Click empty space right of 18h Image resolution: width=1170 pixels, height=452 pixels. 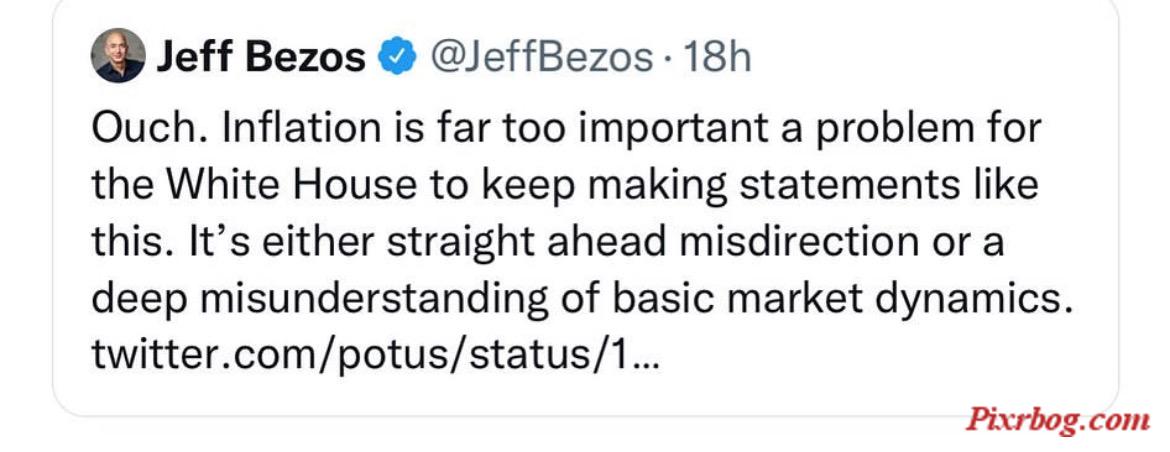pos(933,57)
